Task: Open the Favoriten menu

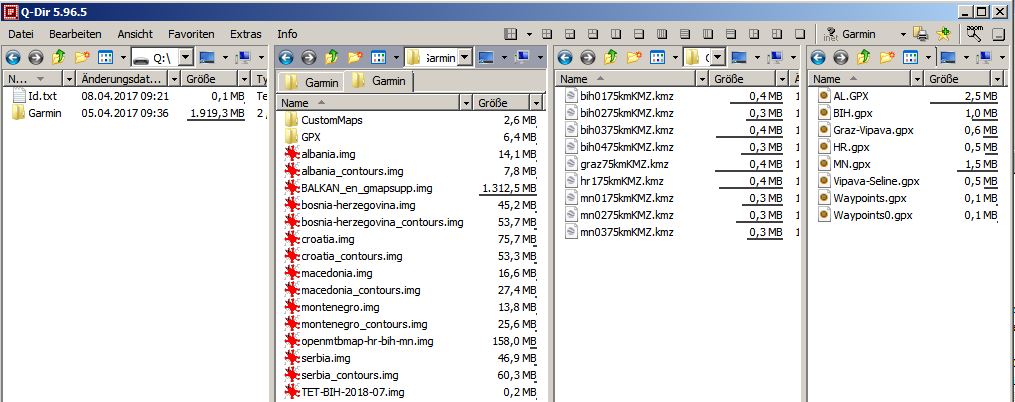Action: 190,34
